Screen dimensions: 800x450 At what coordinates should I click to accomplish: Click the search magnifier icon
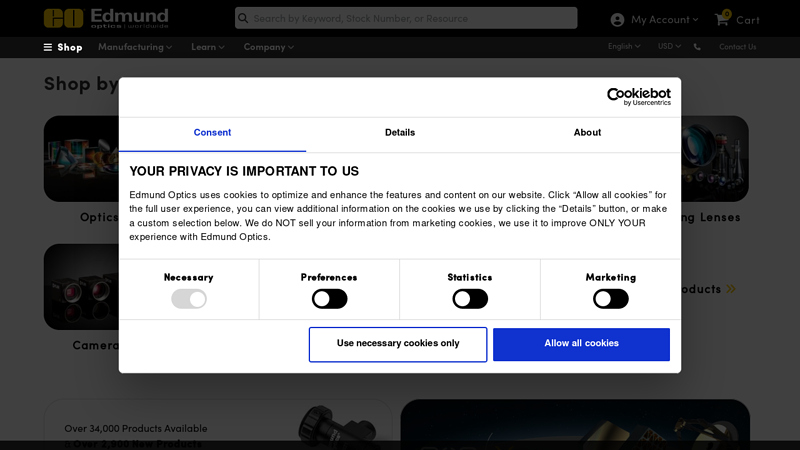click(244, 18)
